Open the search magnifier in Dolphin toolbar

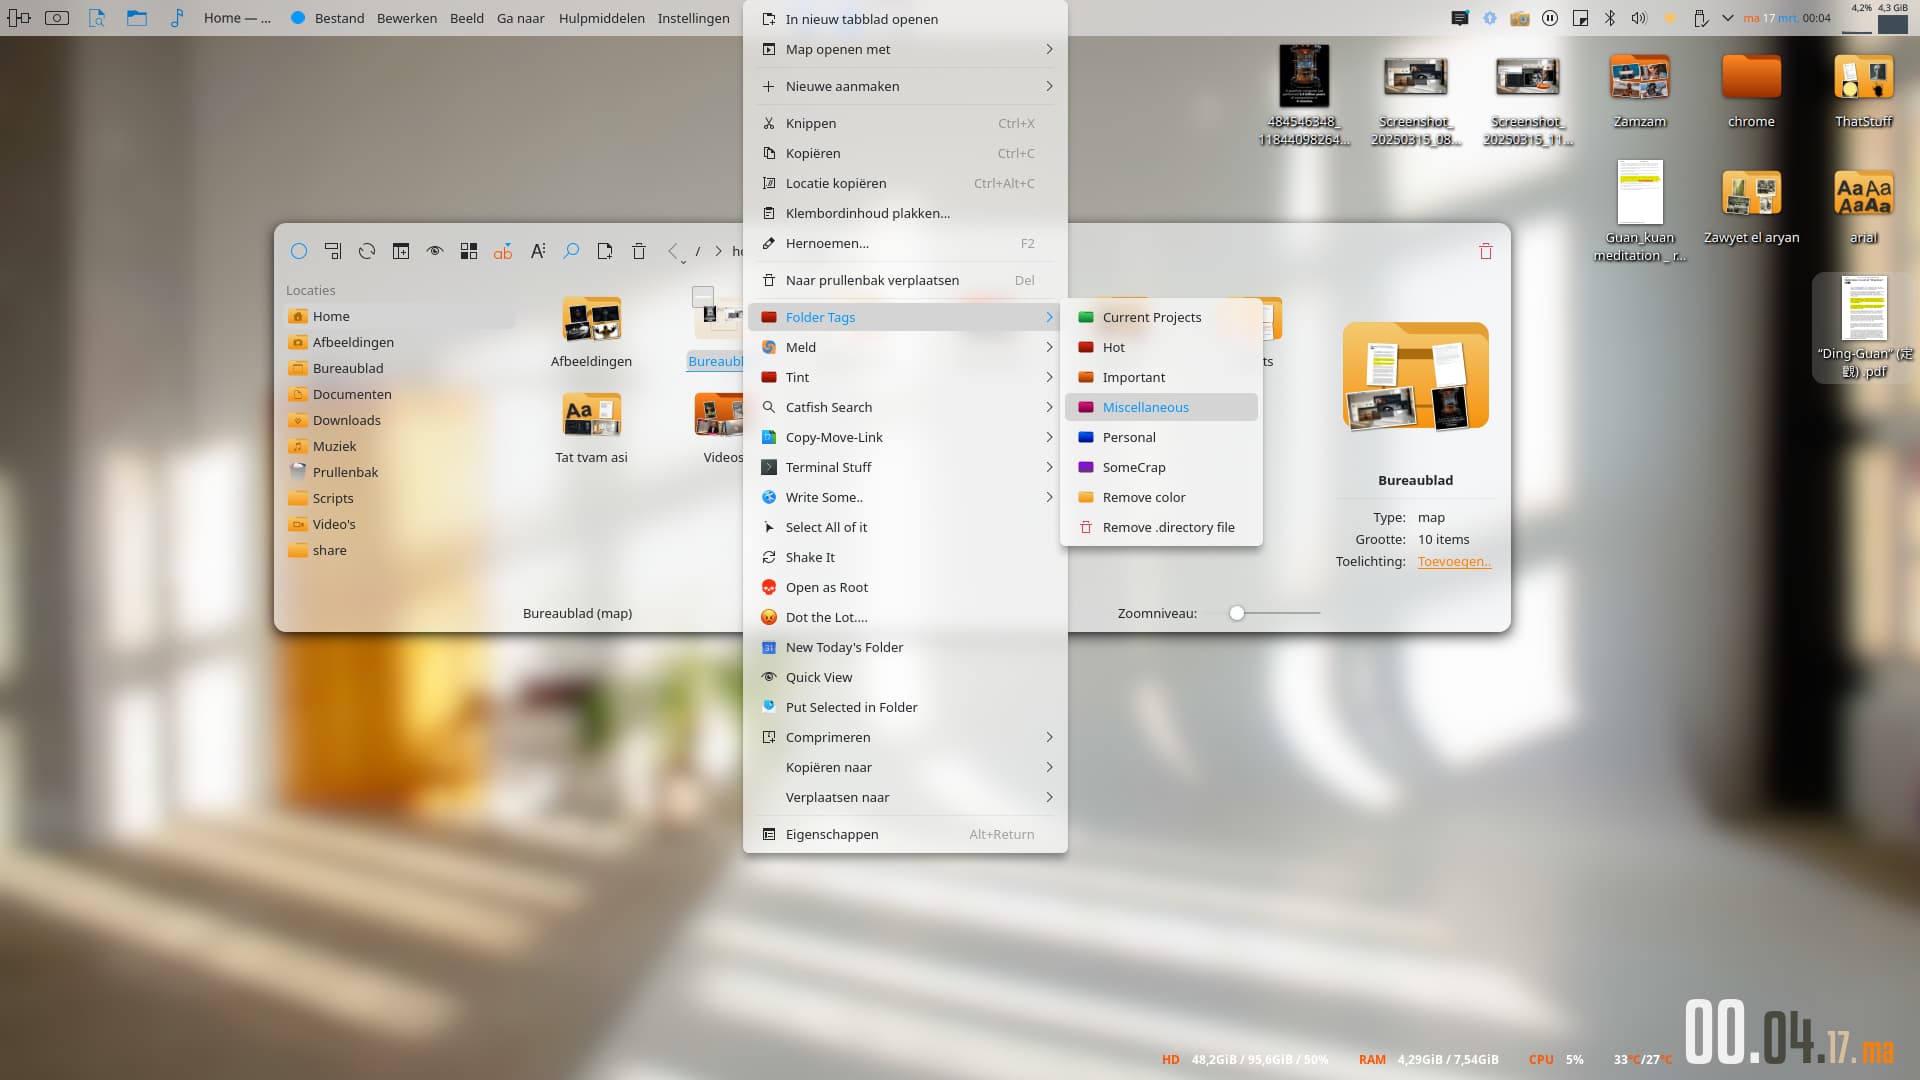pos(571,252)
